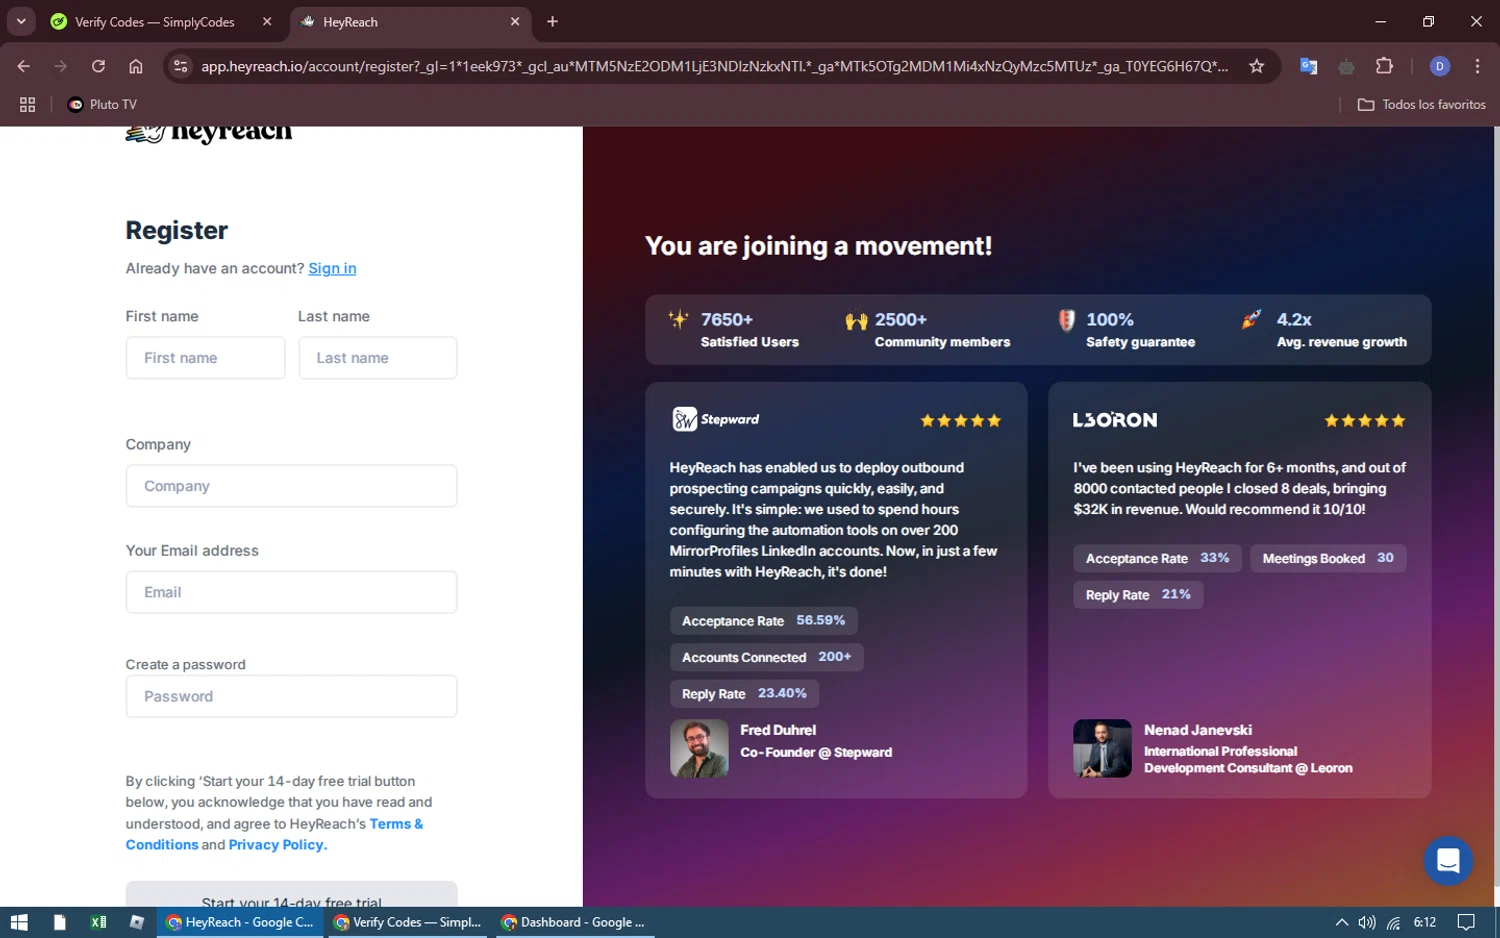The width and height of the screenshot is (1500, 938).
Task: Click the five-star rating on Stepward card
Action: 960,421
